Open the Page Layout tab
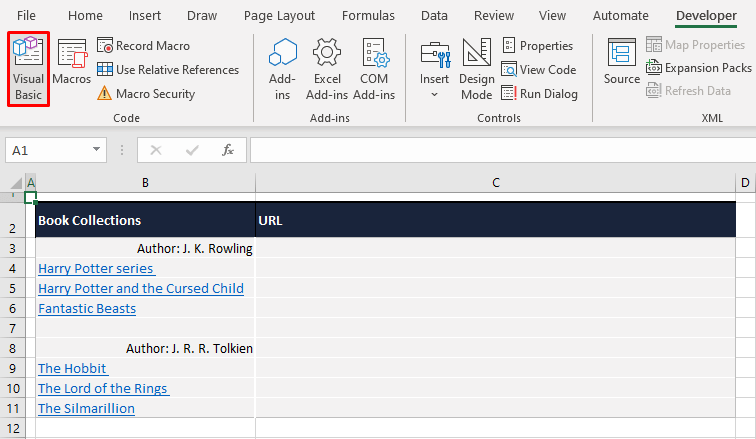Screen dimensions: 756x439 (x=279, y=15)
